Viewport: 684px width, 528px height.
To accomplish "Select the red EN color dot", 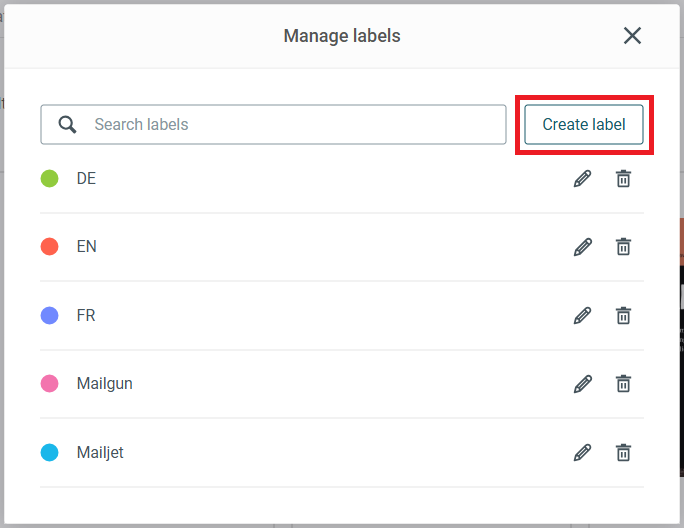I will point(49,247).
